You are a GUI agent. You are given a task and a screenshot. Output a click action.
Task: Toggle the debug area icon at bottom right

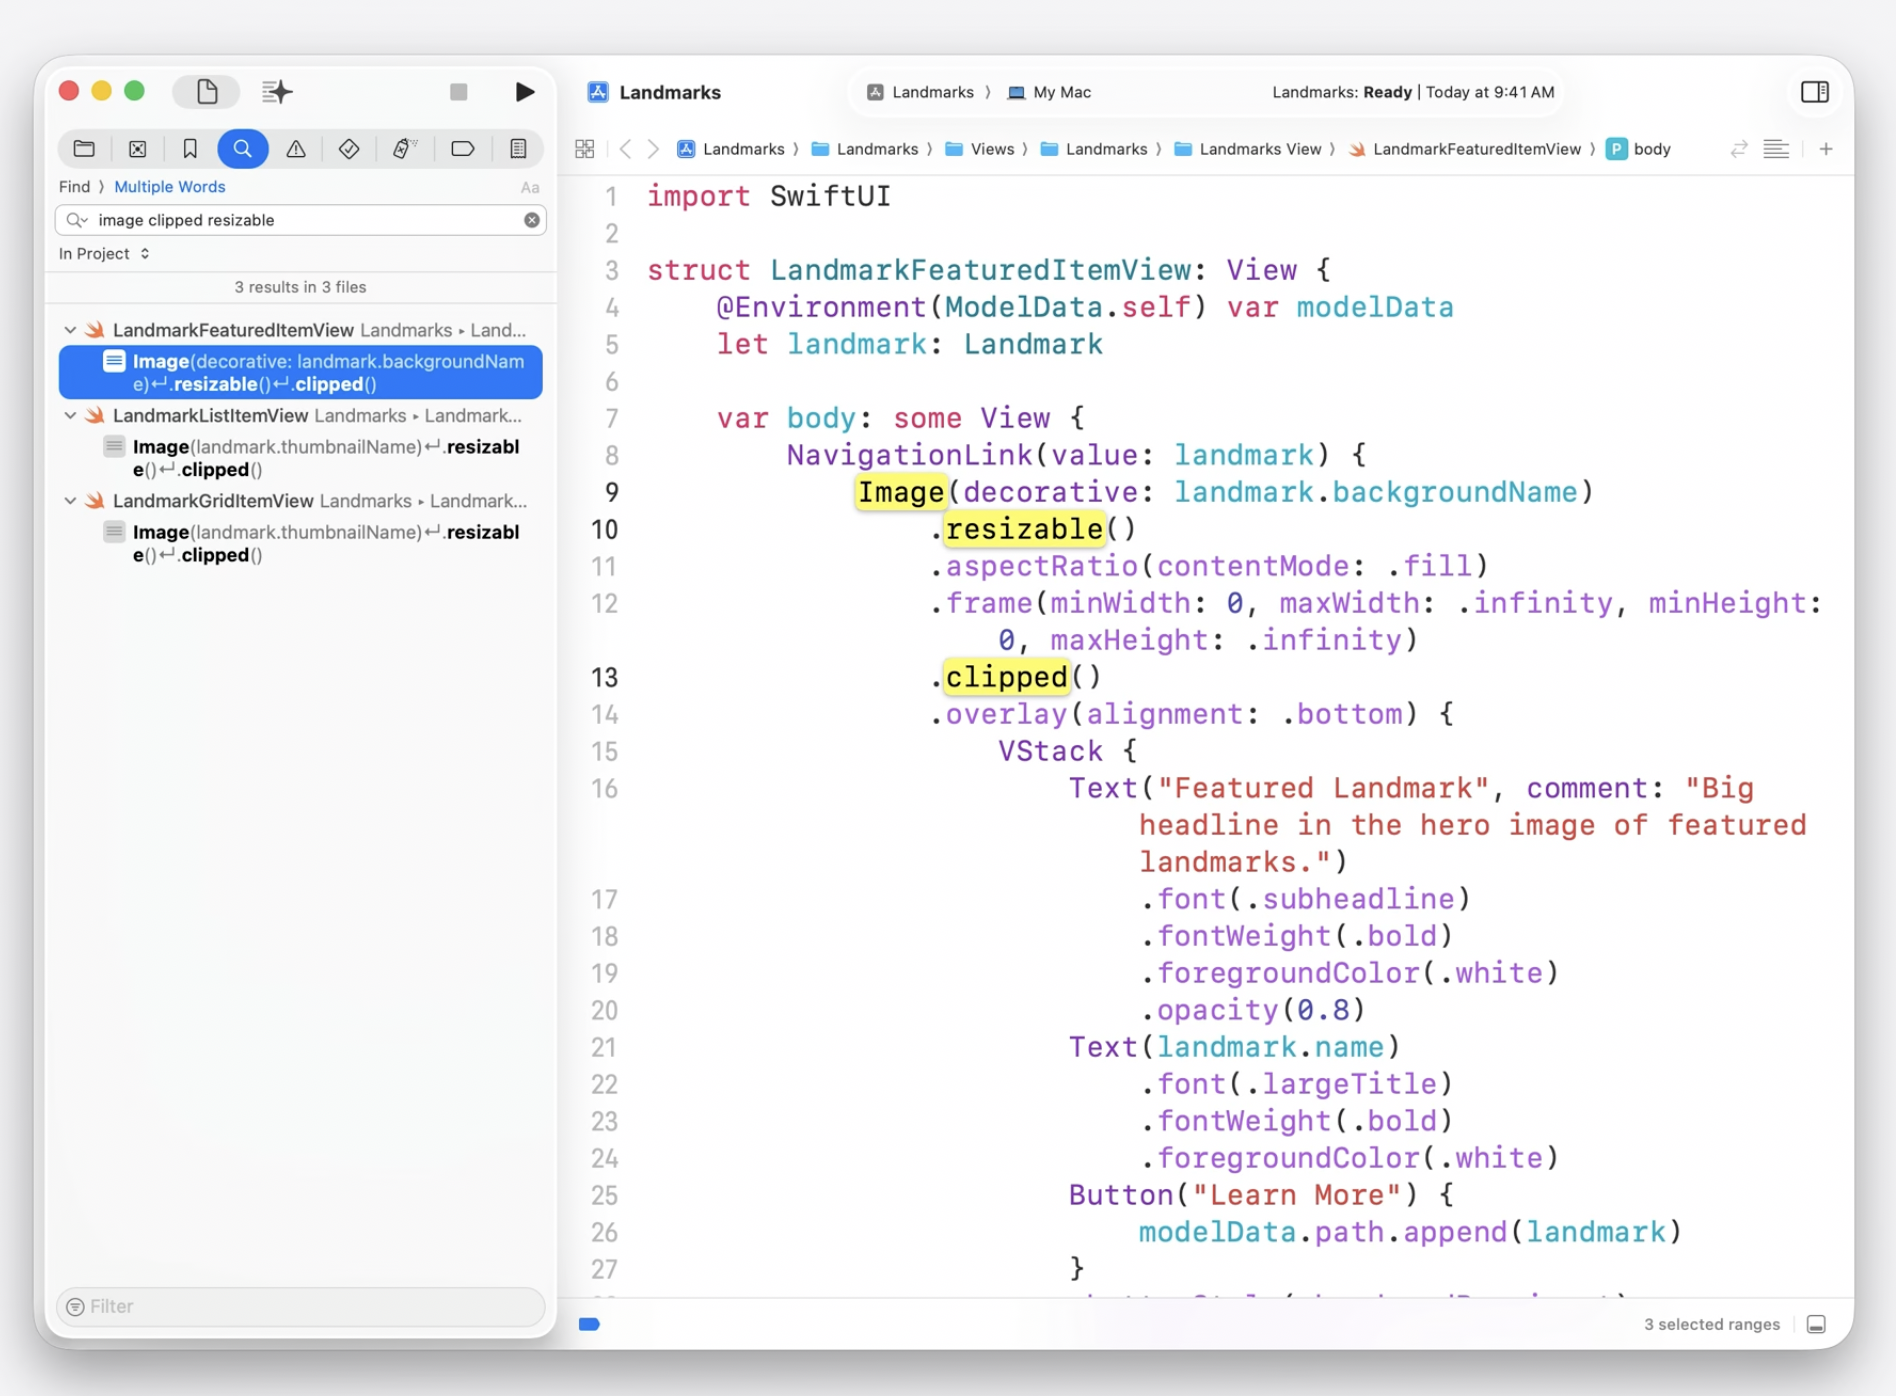point(1817,1325)
